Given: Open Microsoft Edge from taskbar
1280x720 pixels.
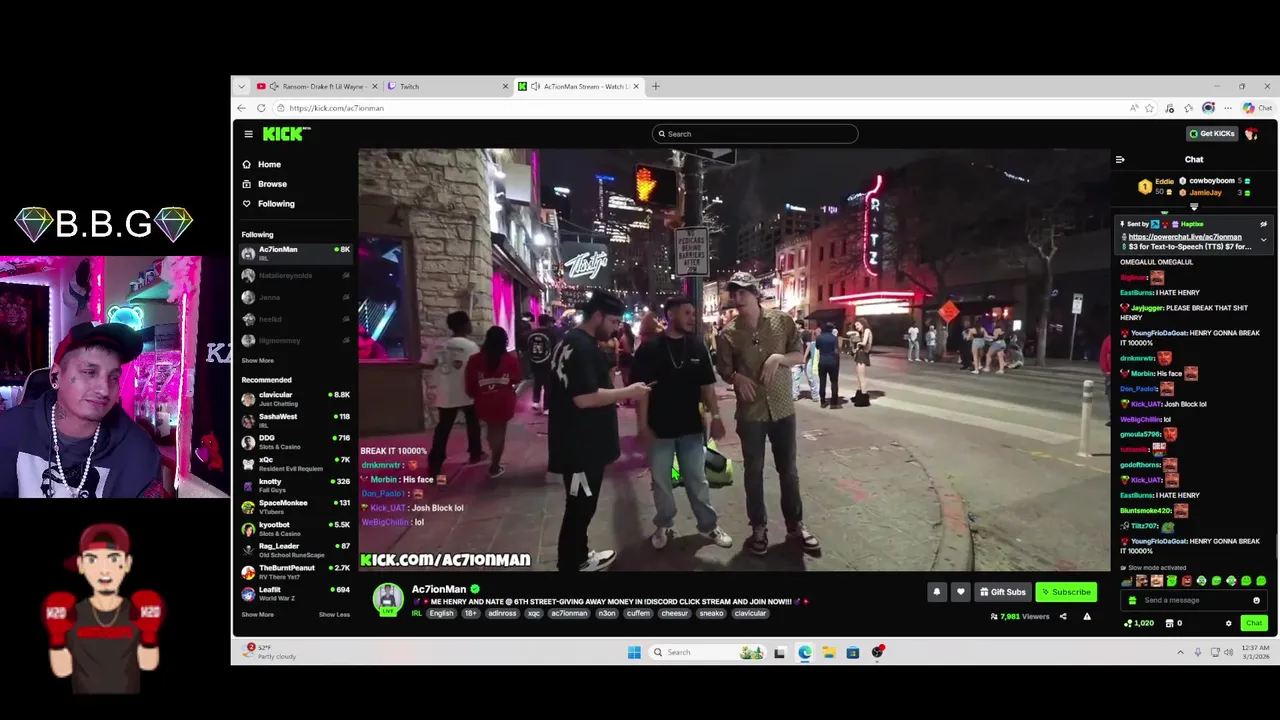Looking at the screenshot, I should (805, 653).
